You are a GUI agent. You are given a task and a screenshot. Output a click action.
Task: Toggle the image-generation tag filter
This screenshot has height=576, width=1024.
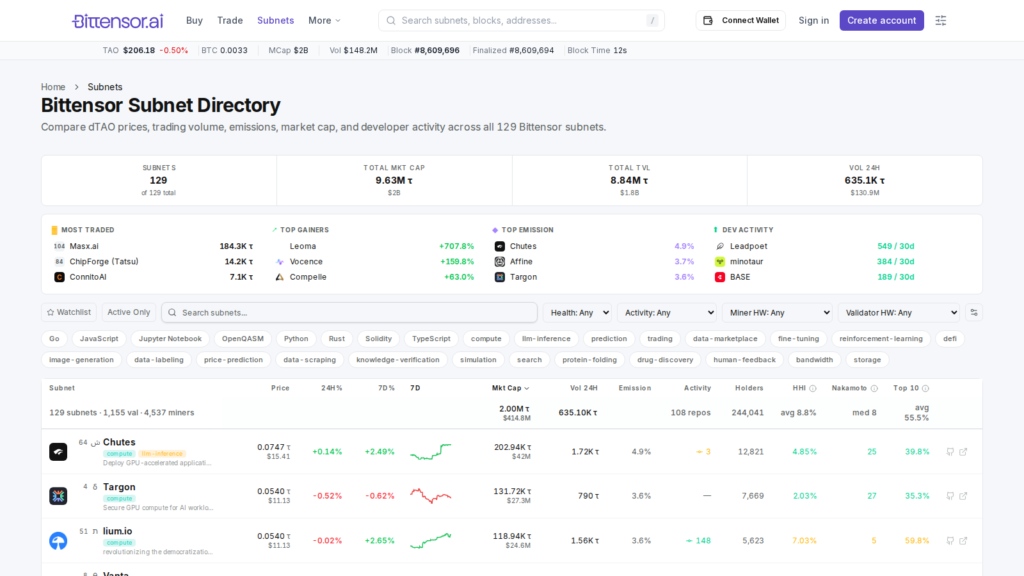click(82, 359)
